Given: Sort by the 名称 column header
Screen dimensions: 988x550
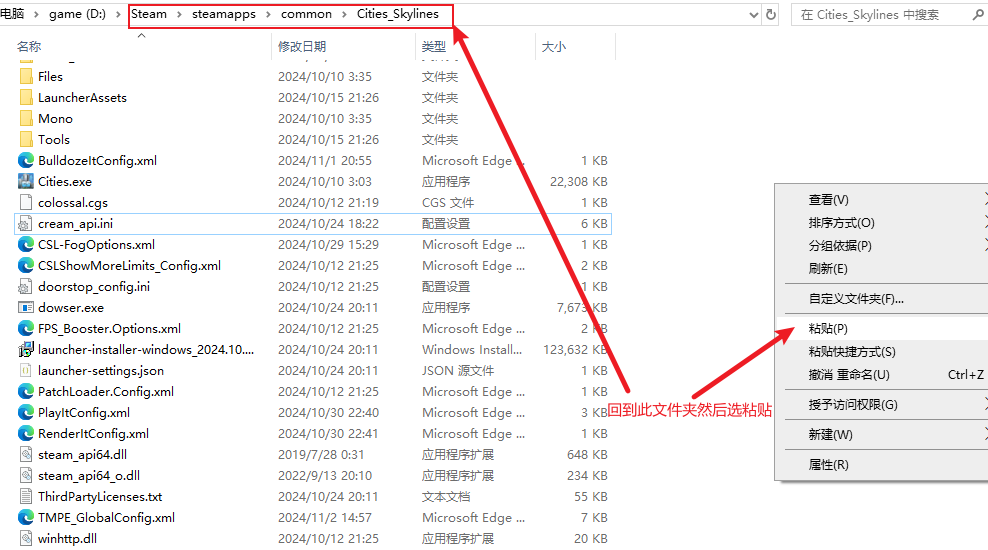Looking at the screenshot, I should [29, 47].
